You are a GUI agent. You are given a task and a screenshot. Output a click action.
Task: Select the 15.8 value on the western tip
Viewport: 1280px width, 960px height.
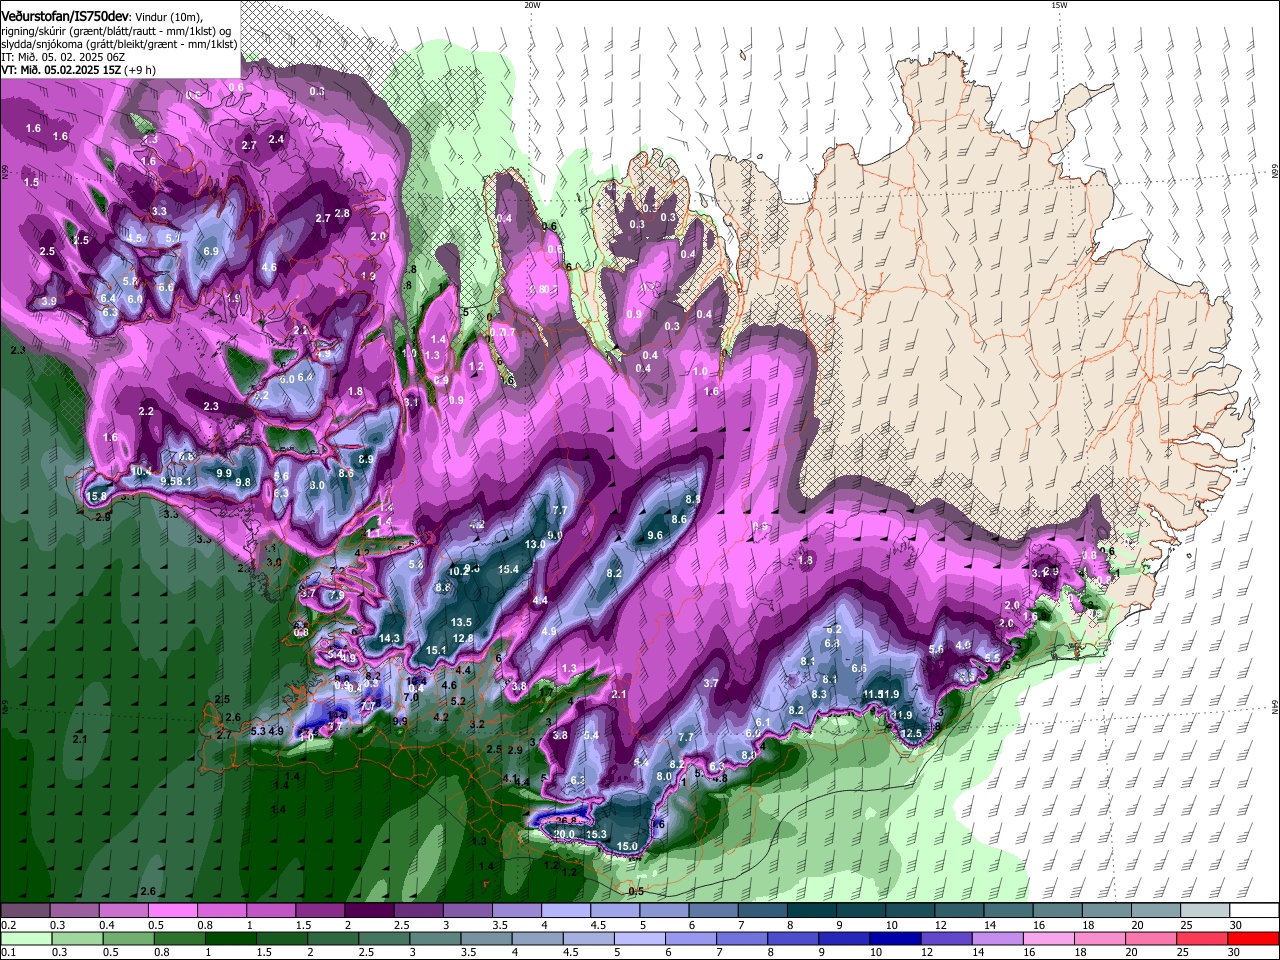click(x=97, y=496)
